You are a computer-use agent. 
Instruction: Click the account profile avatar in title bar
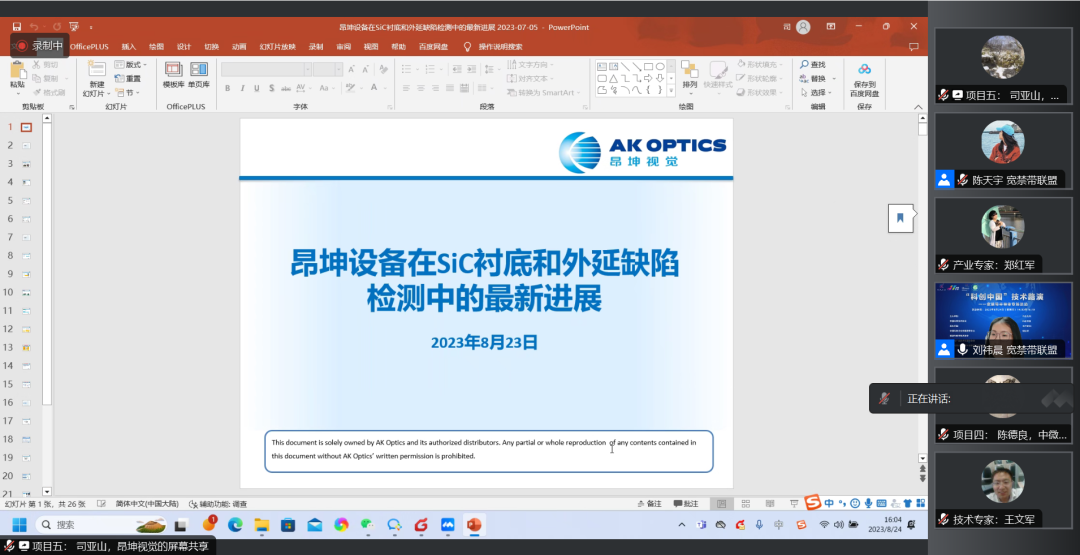[x=803, y=27]
